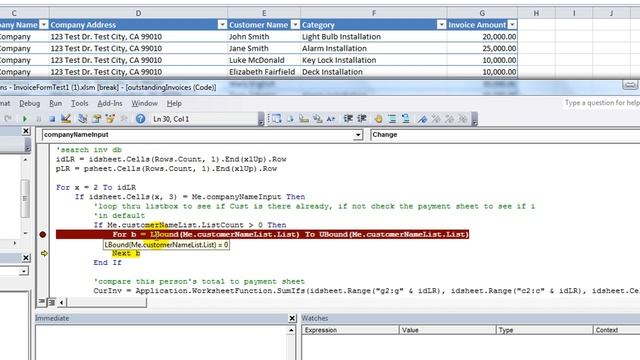Click the Parameter Info icon
640x360 pixels.
click(317, 119)
